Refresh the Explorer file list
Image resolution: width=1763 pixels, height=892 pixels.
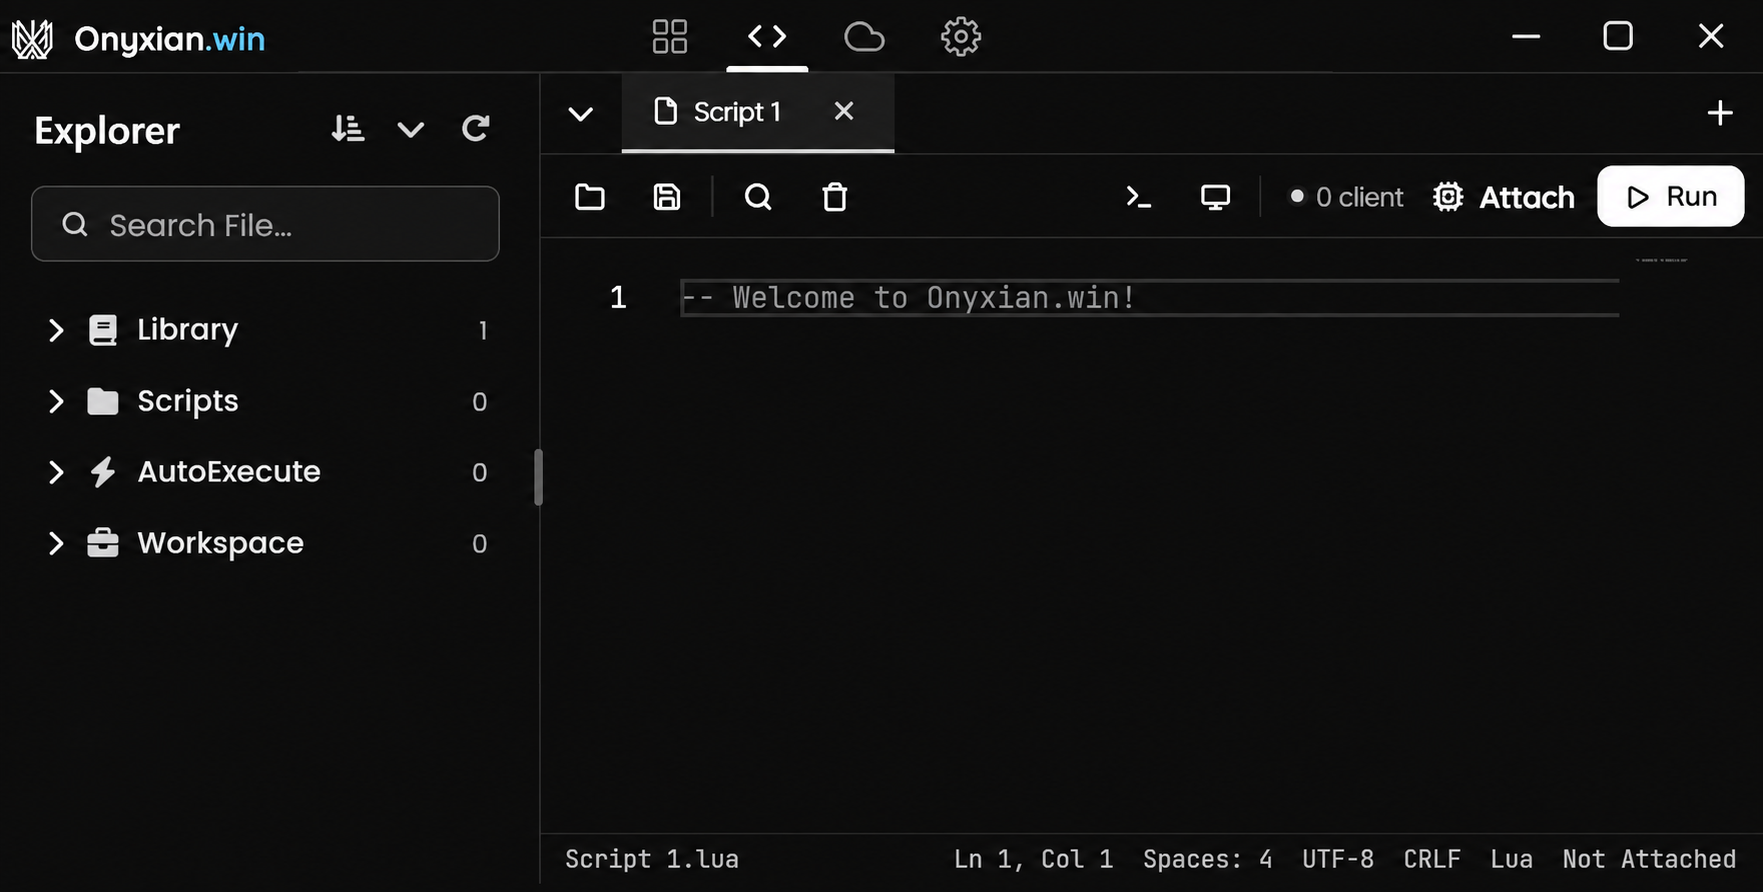(475, 128)
